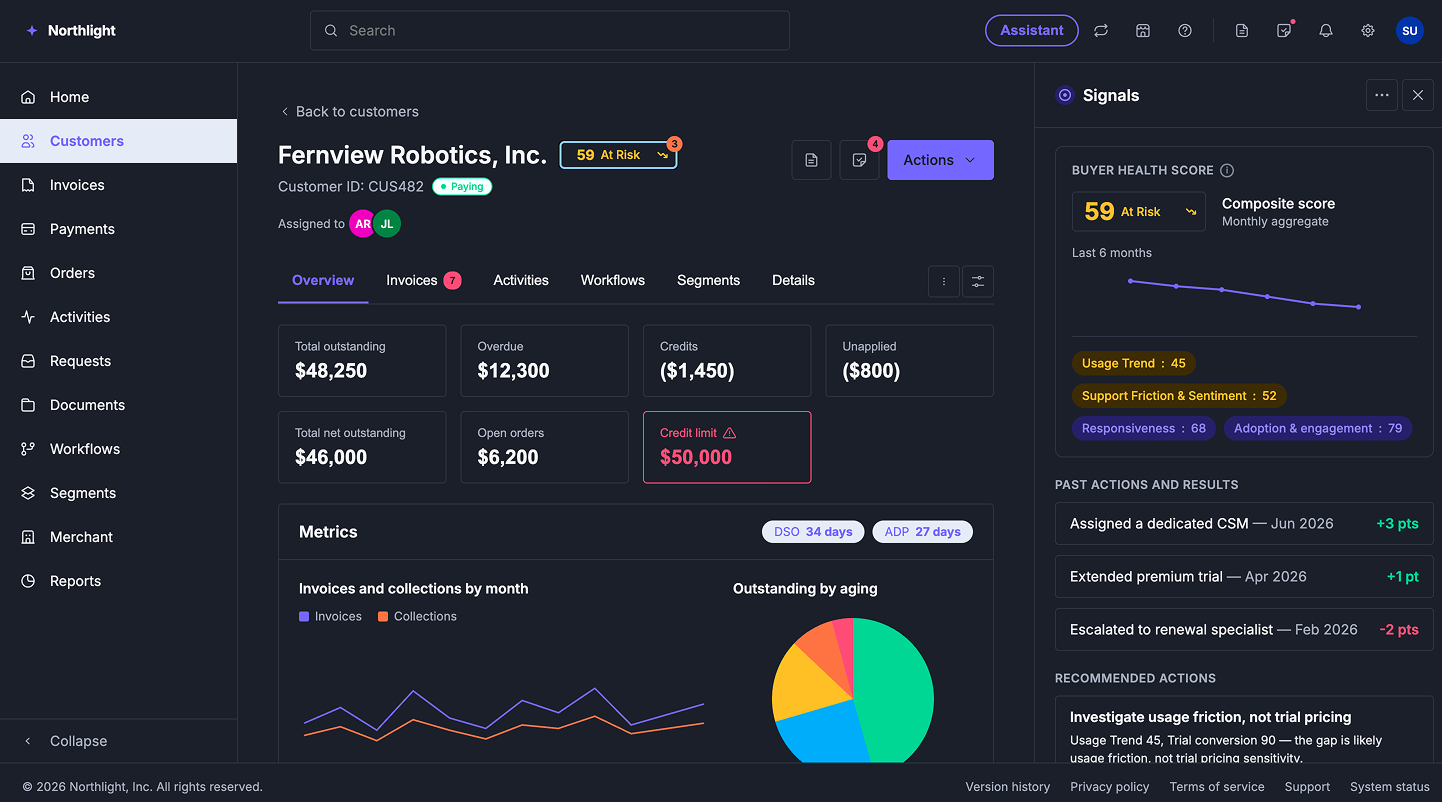The image size is (1442, 802).
Task: Open settings gear in the header
Action: 1368,31
